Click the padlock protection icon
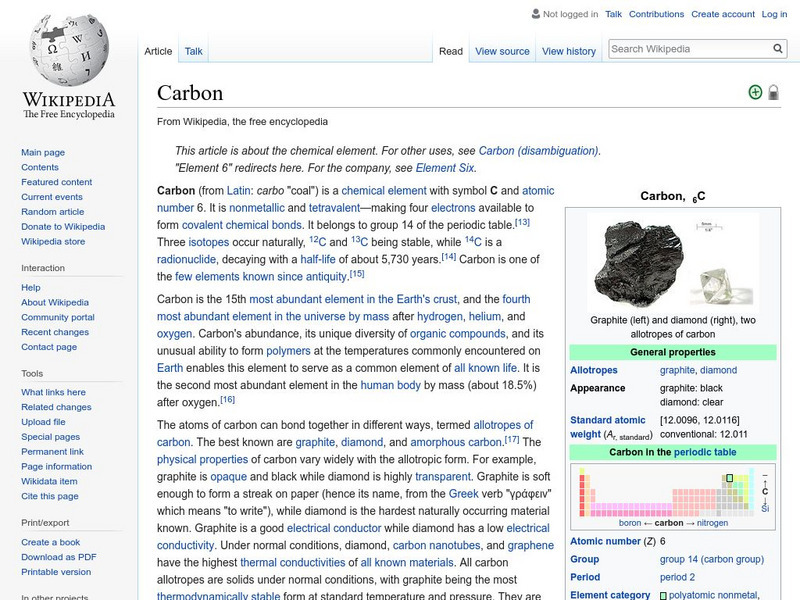Image resolution: width=800 pixels, height=600 pixels. 773,92
